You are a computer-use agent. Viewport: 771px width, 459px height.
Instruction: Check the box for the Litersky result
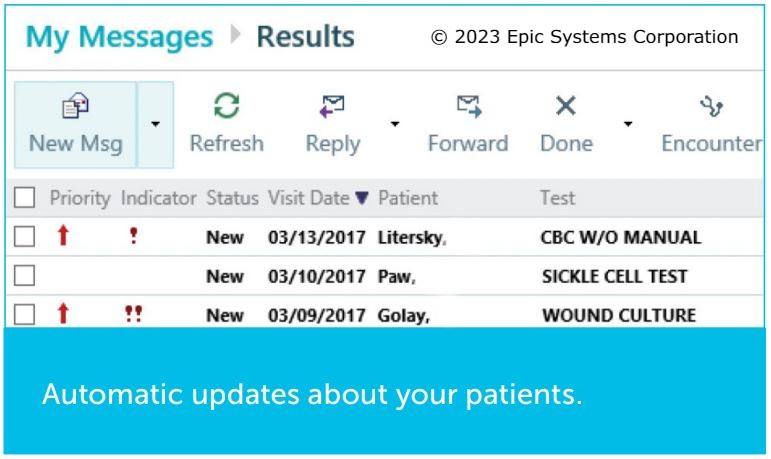point(25,238)
